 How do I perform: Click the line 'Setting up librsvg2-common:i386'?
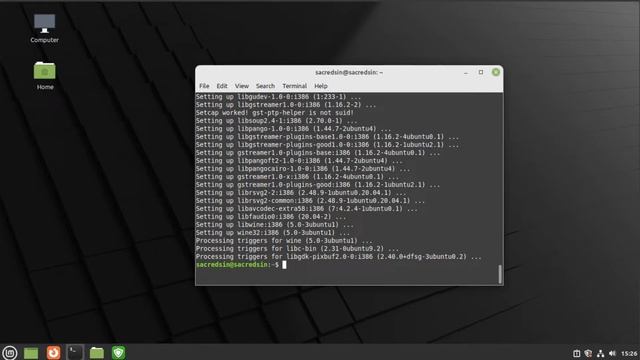(x=310, y=201)
